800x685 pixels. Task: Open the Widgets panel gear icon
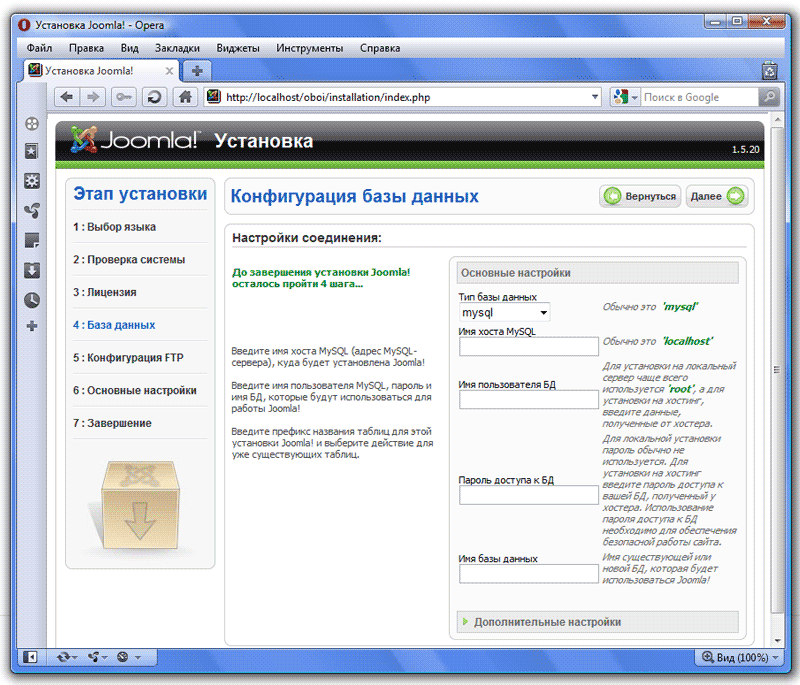(x=32, y=181)
